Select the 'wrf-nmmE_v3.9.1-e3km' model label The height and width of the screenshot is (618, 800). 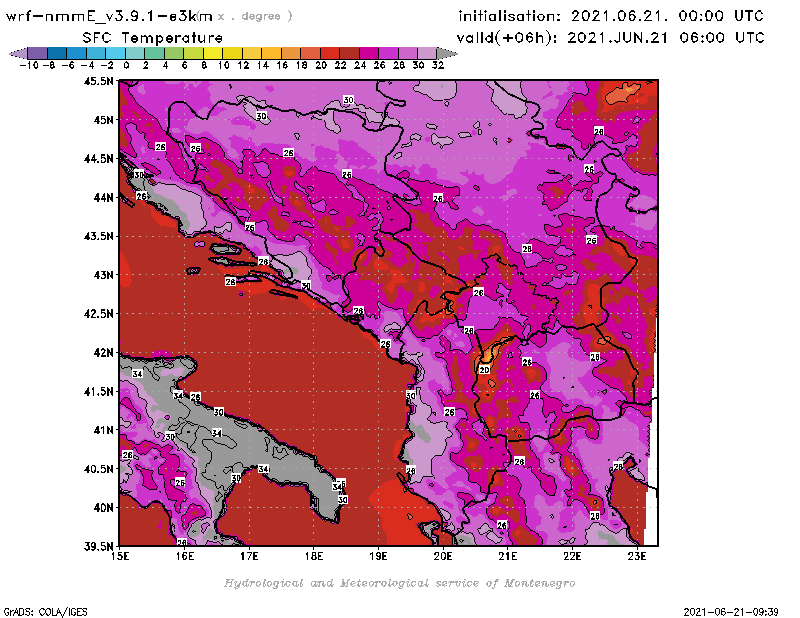109,16
